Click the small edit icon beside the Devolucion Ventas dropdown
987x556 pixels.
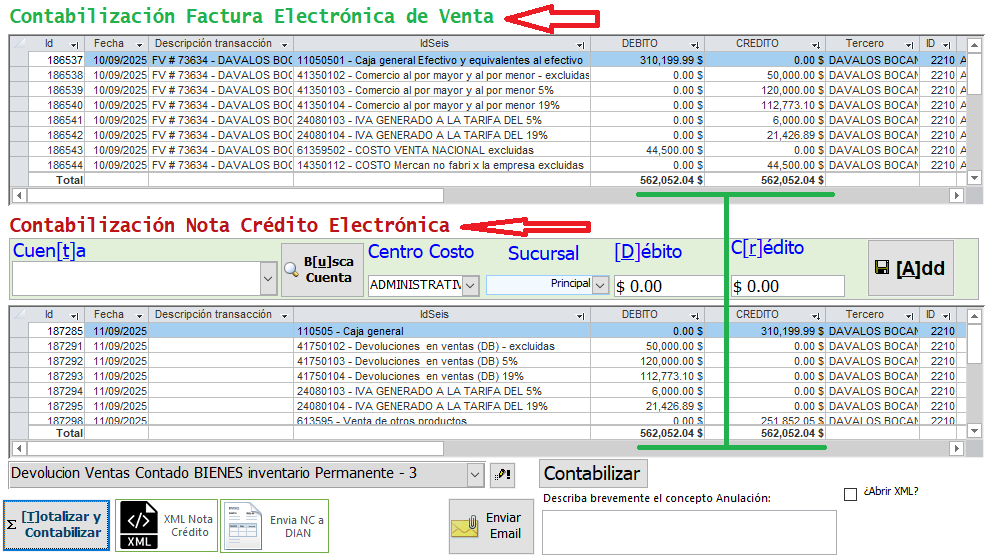click(503, 473)
